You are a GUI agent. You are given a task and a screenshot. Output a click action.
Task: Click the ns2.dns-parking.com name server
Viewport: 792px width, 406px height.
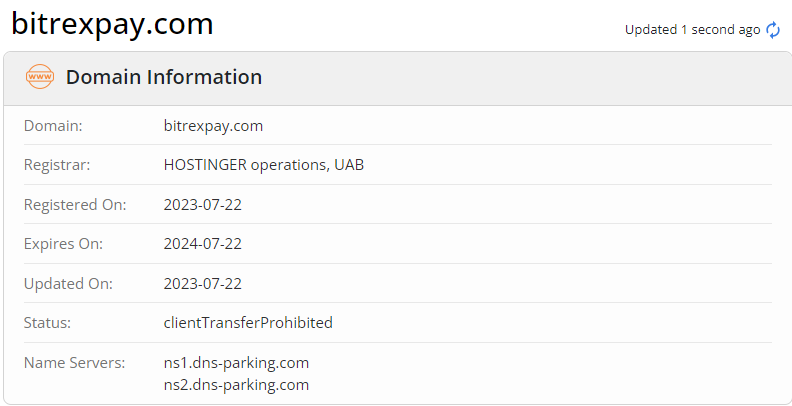[x=236, y=385]
